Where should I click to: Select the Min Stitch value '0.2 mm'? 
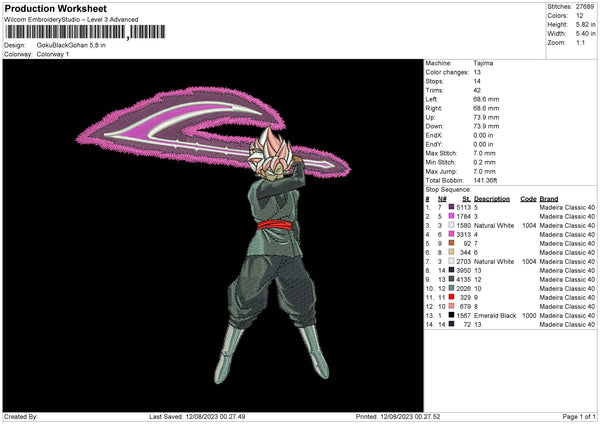click(484, 162)
